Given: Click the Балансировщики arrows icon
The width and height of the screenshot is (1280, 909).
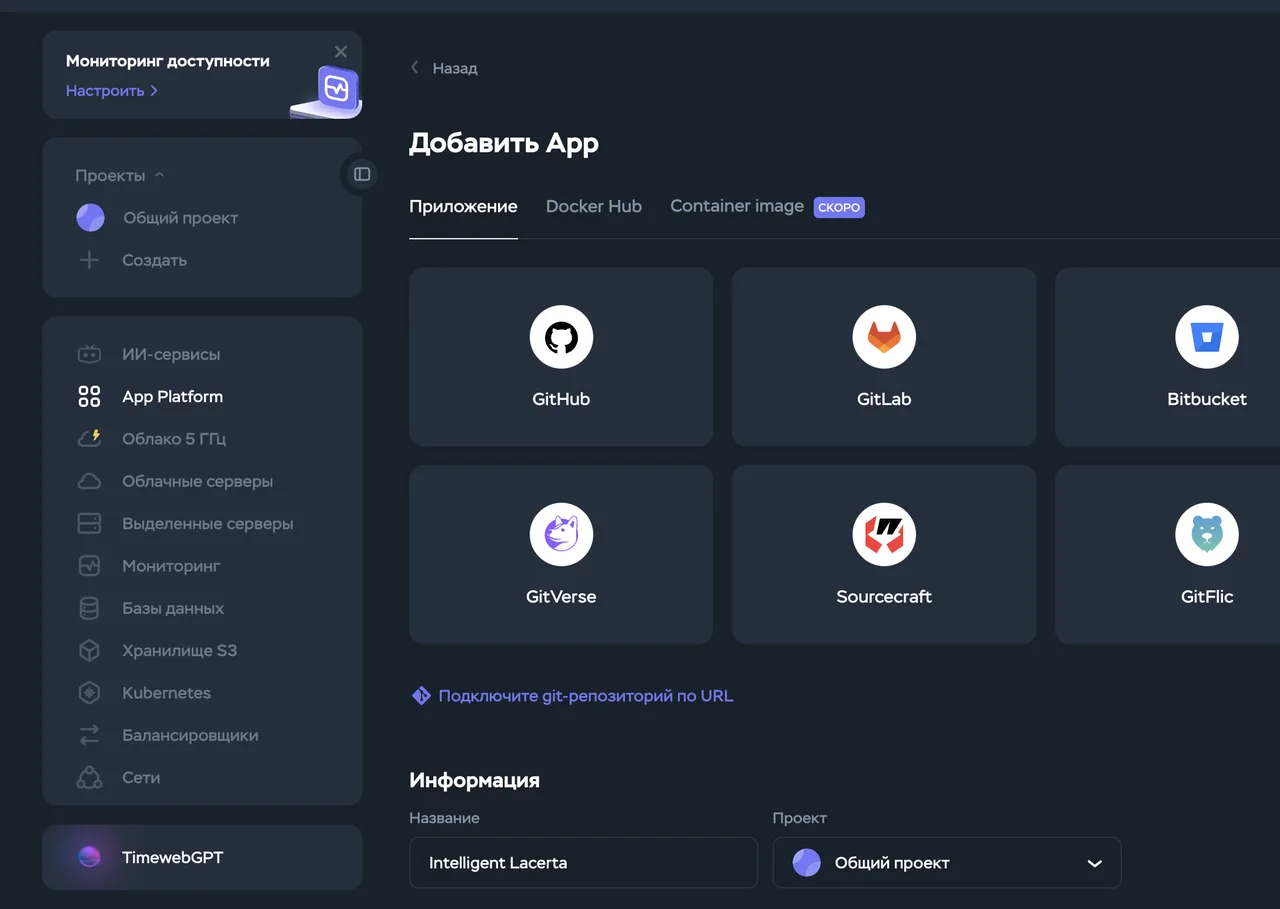Looking at the screenshot, I should point(89,735).
